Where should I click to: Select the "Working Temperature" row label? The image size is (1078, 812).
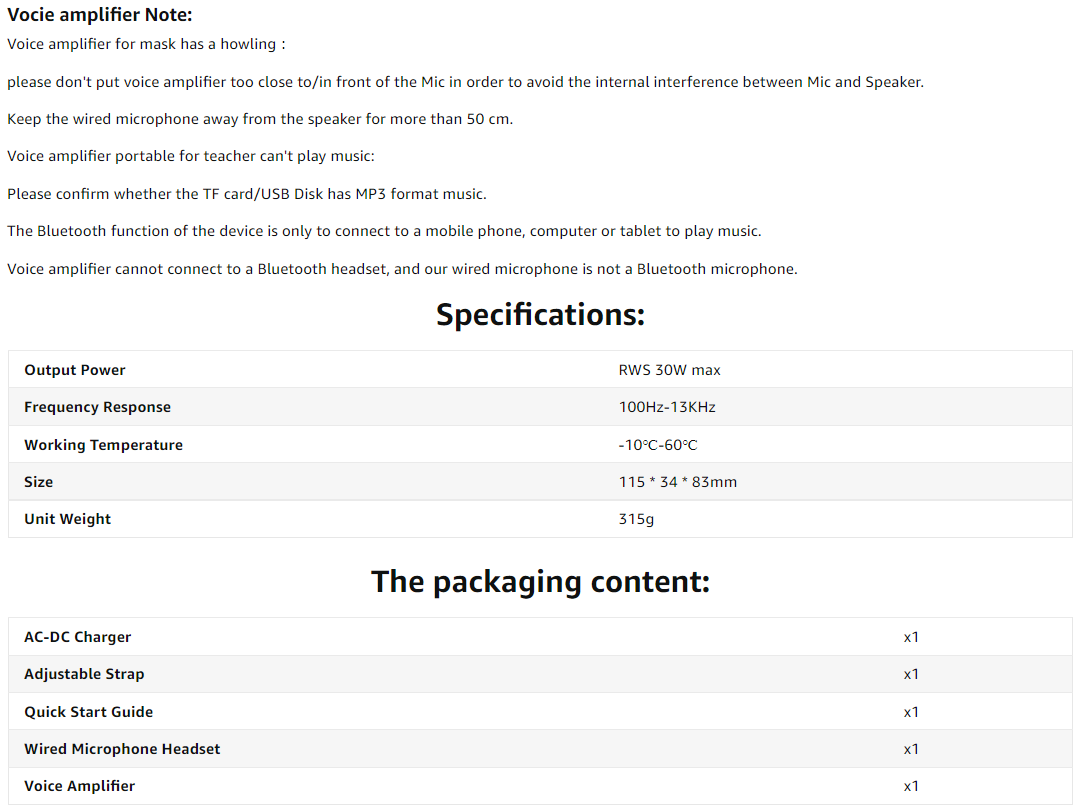[103, 445]
